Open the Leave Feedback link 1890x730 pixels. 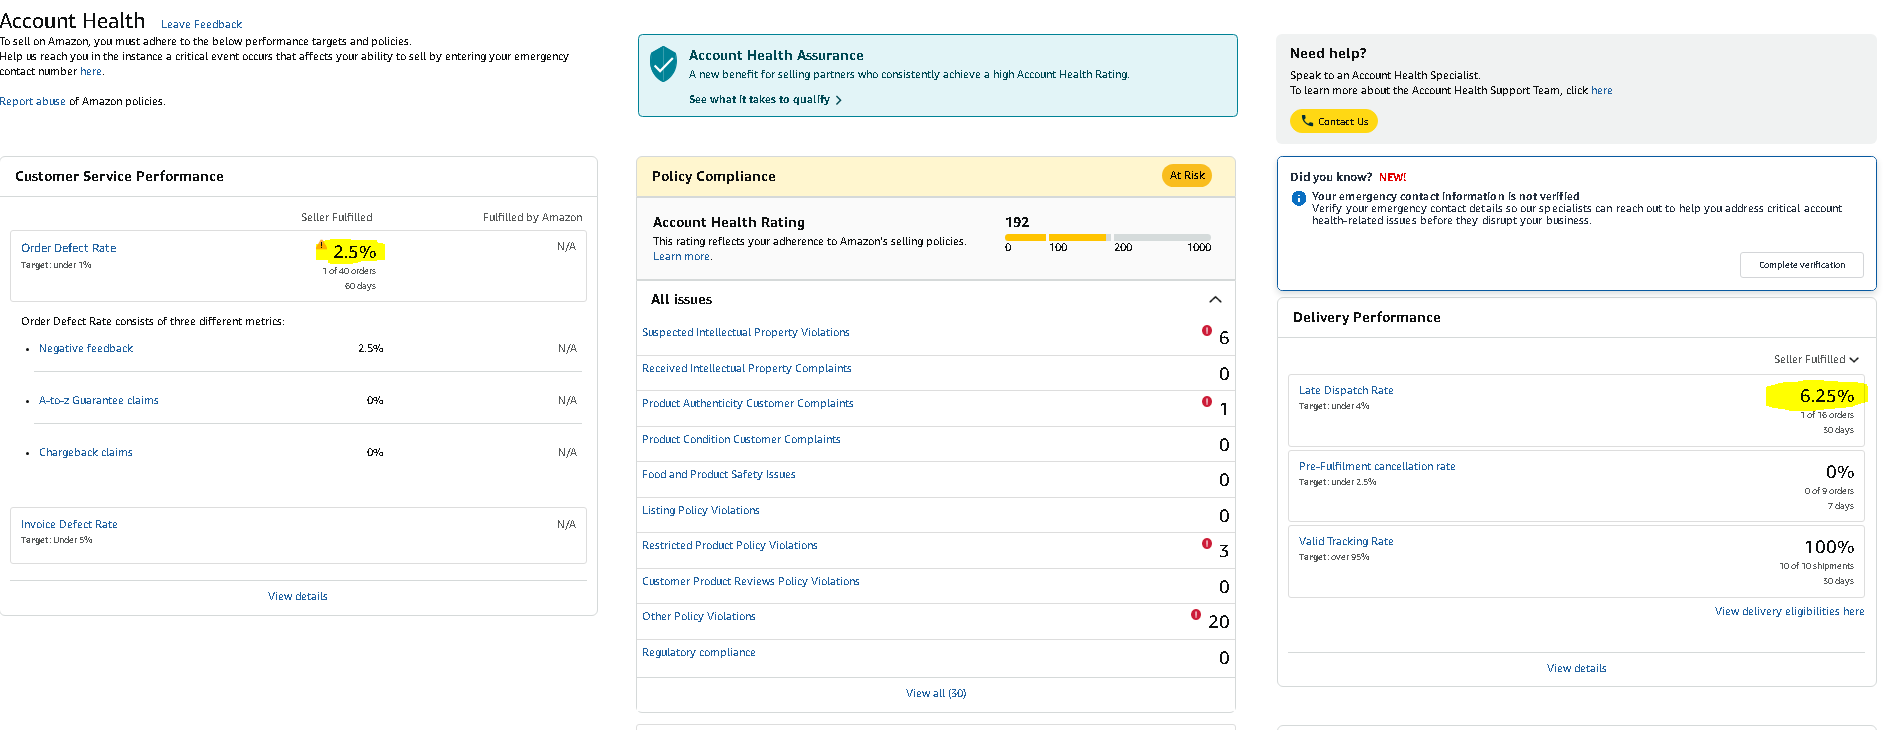201,24
